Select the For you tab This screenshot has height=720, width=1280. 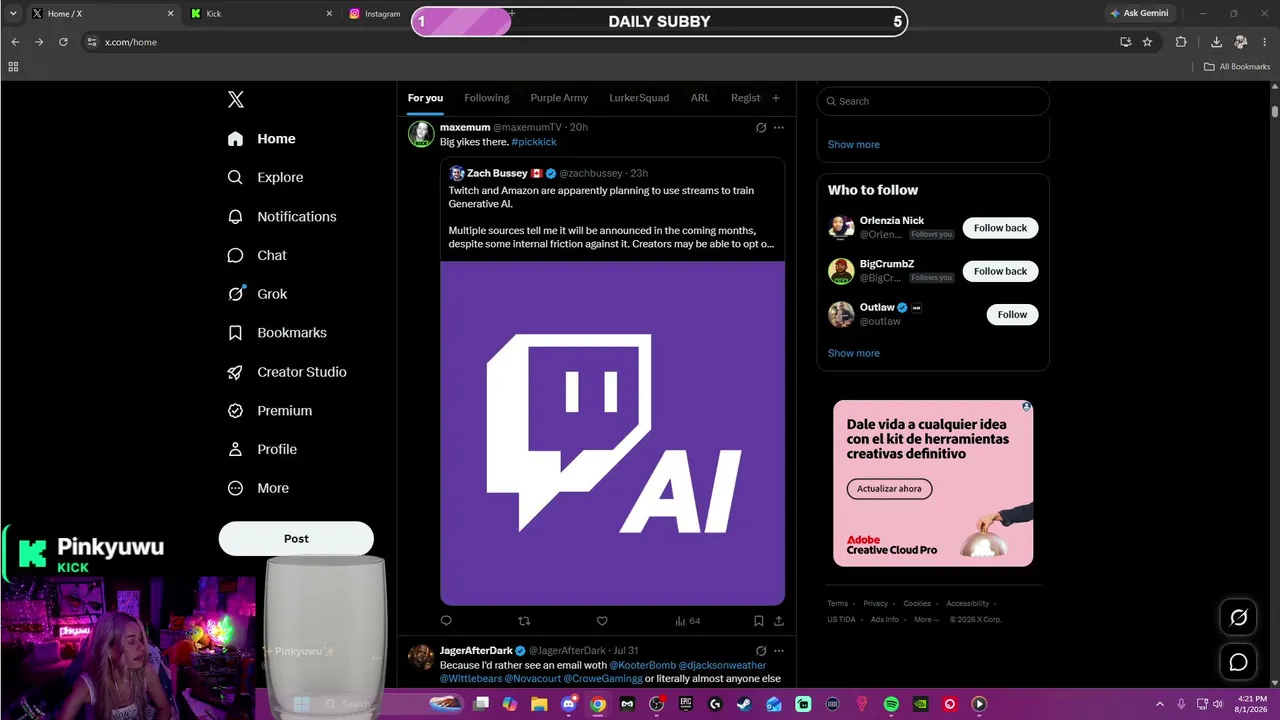[x=425, y=98]
